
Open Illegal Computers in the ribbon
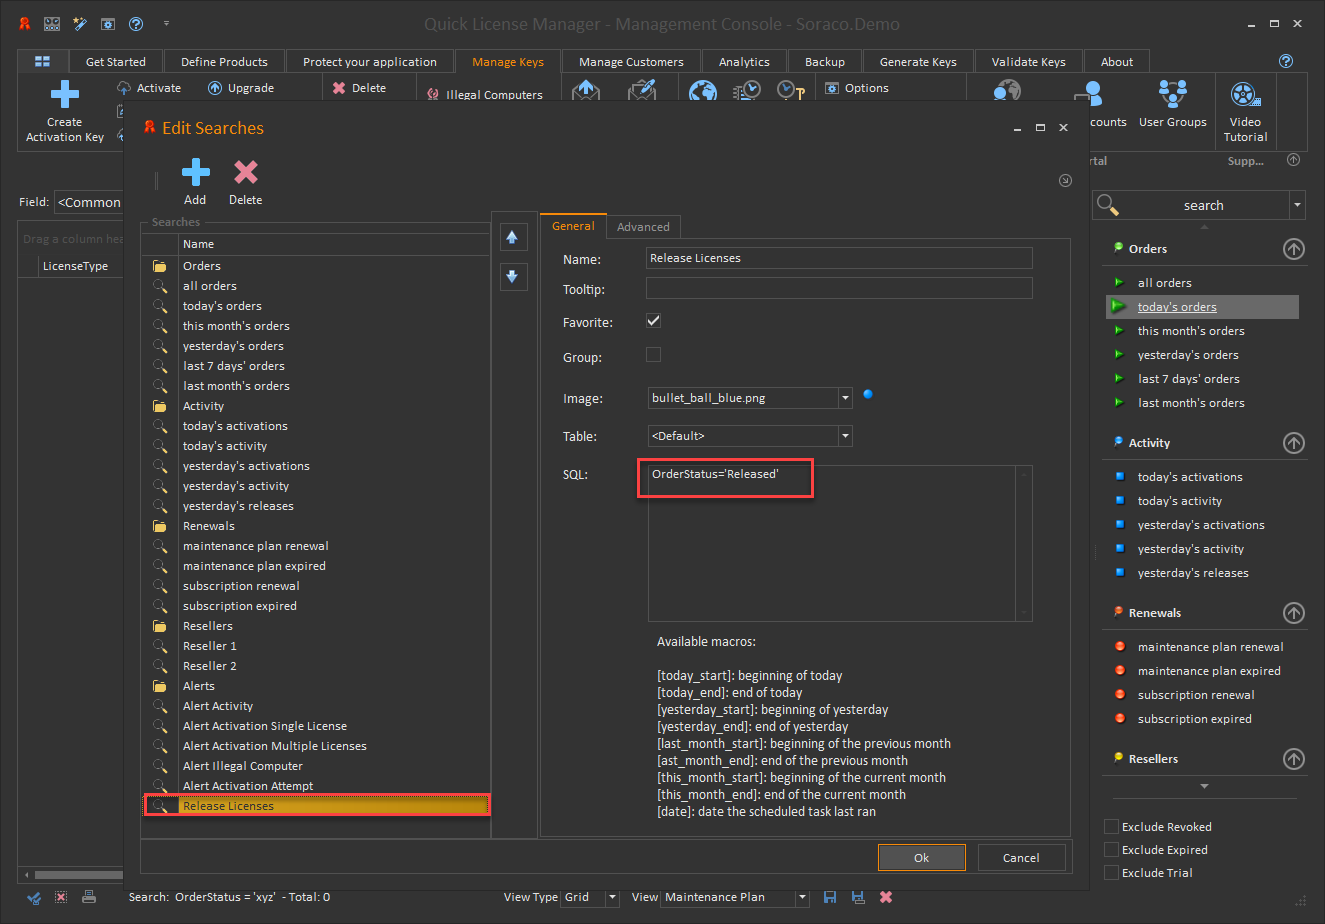point(484,95)
